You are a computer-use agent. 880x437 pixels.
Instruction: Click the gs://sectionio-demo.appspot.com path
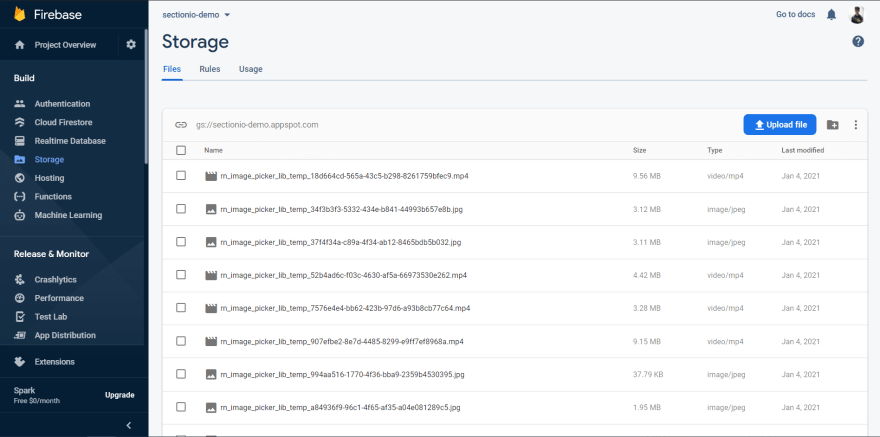[x=257, y=125]
